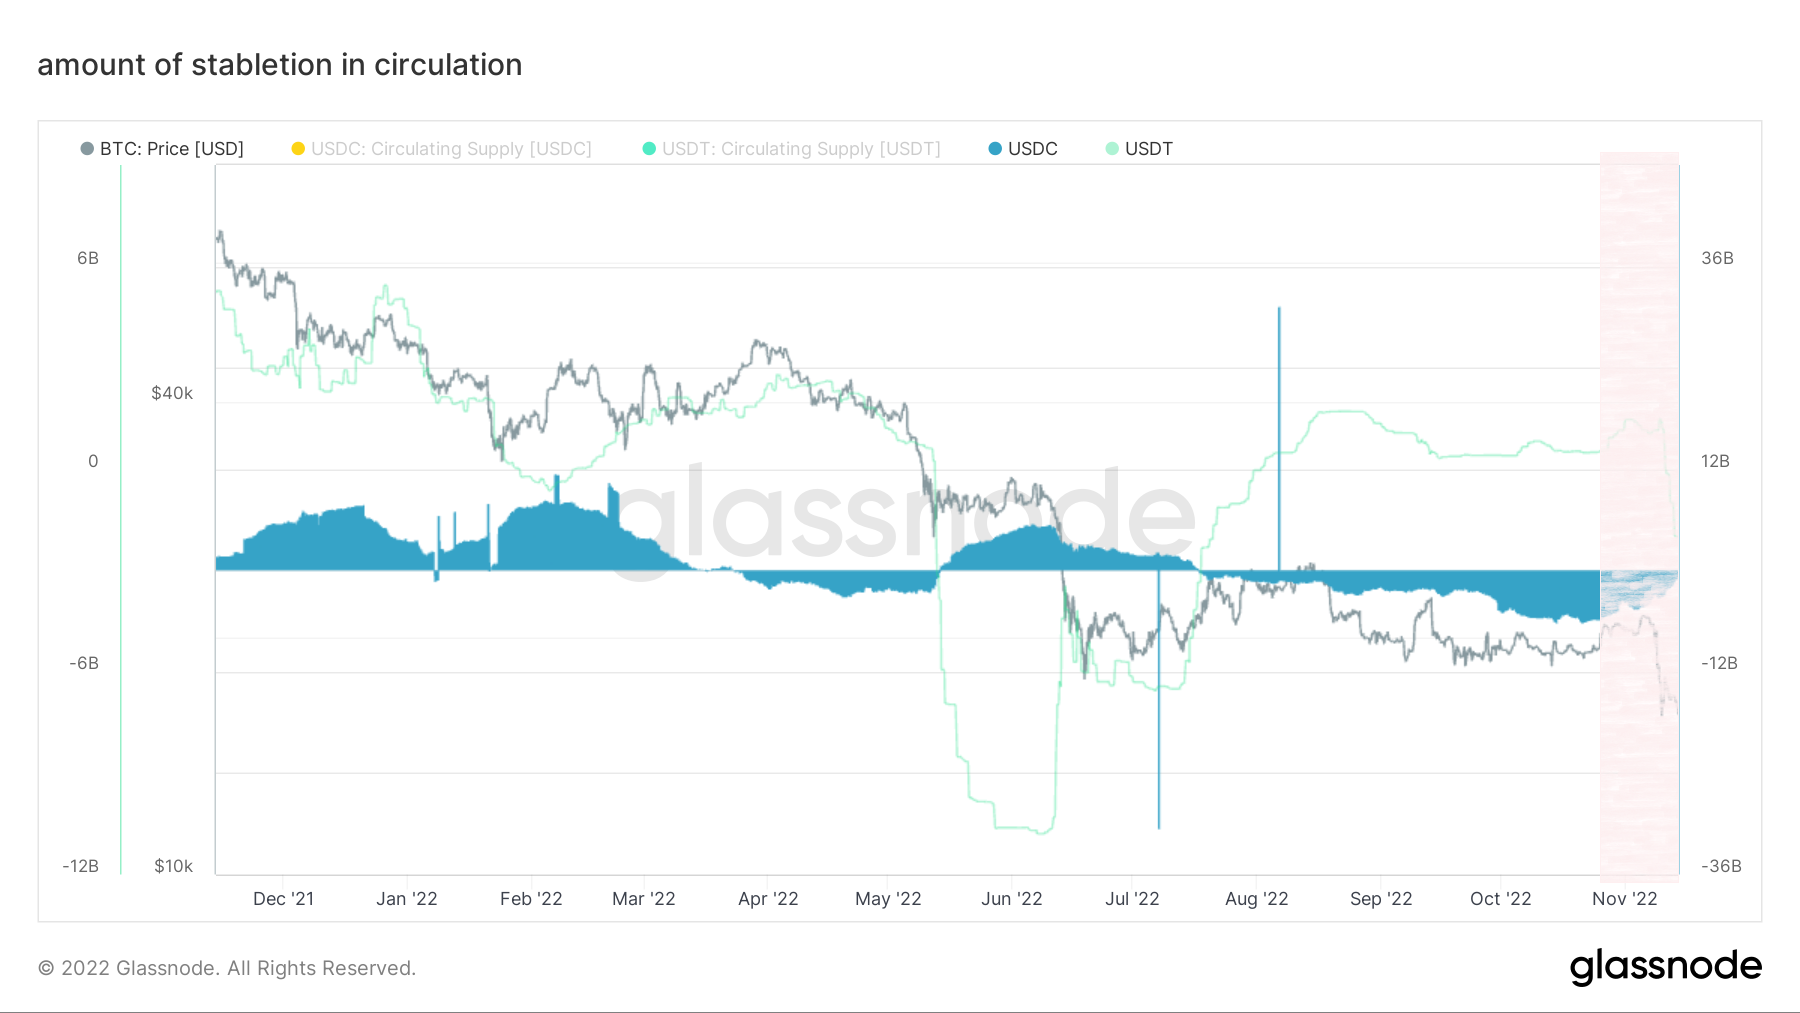Screen dimensions: 1800x1013
Task: Click the 'Dec '21' x-axis label
Action: coord(283,899)
